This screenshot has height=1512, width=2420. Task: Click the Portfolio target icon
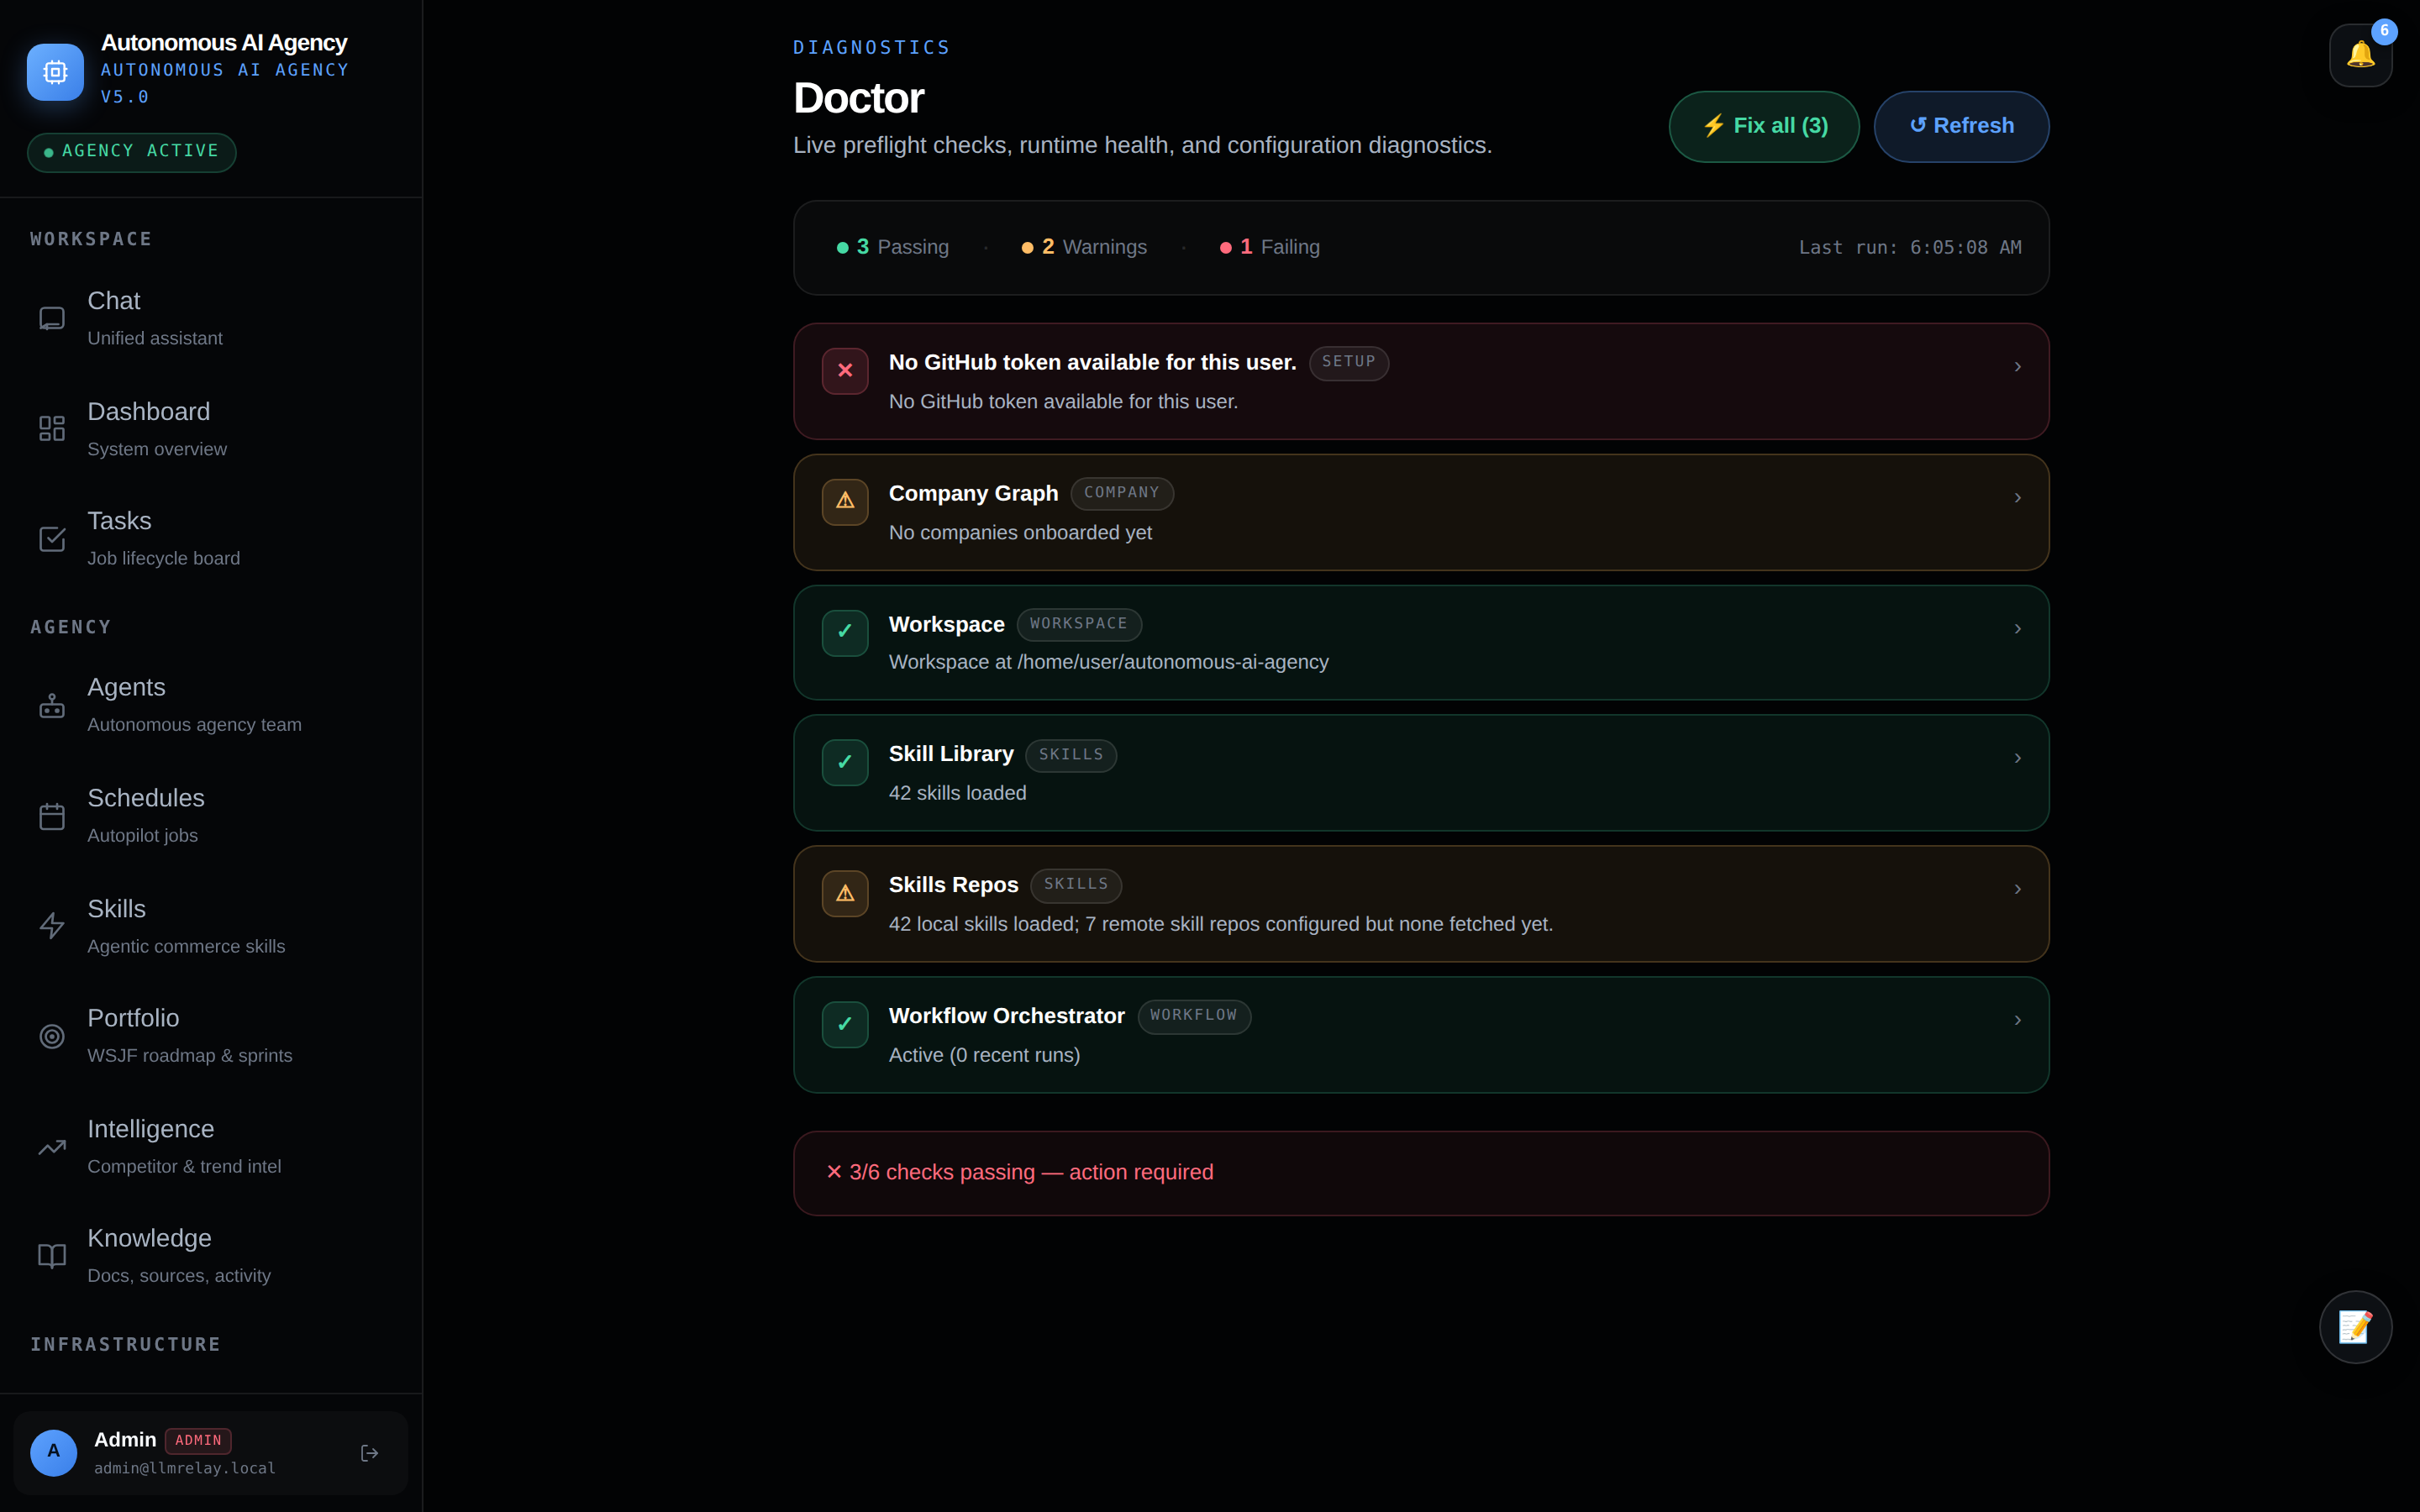coord(52,1036)
